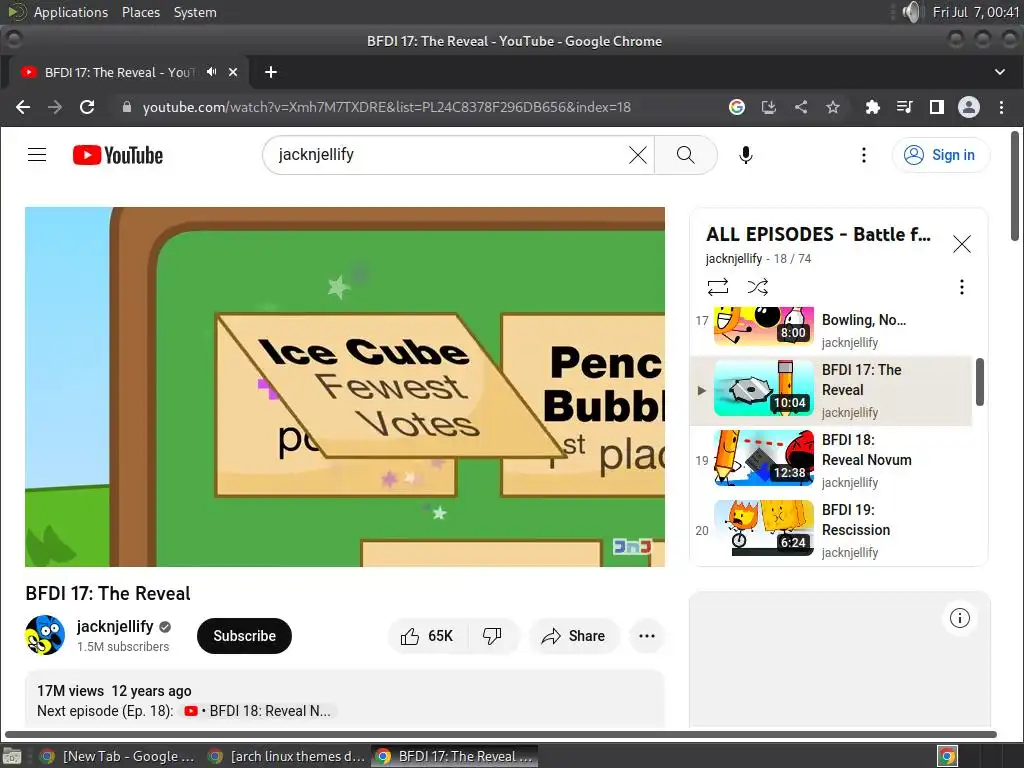This screenshot has width=1024, height=768.
Task: Mute tab via speaker icon
Action: (212, 72)
